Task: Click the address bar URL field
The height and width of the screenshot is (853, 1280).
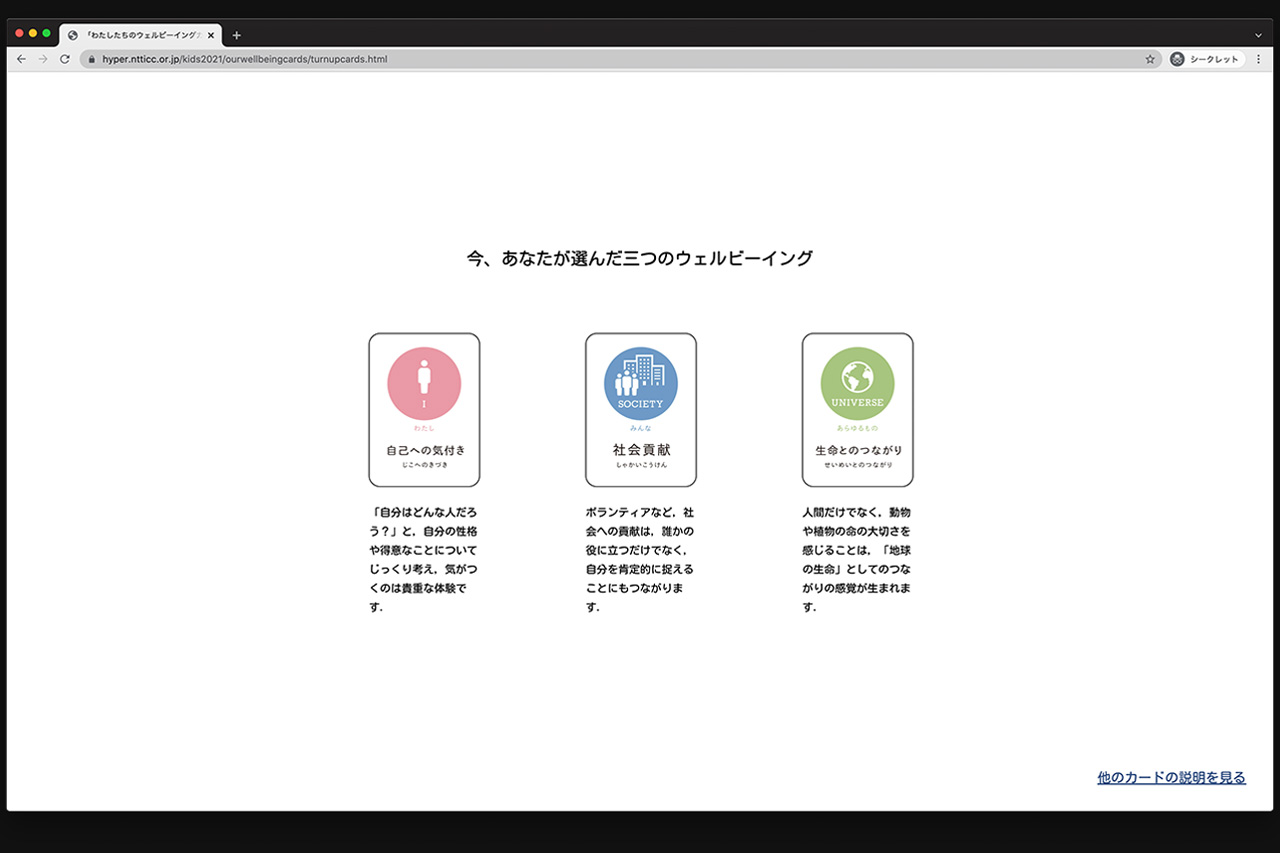Action: point(620,59)
